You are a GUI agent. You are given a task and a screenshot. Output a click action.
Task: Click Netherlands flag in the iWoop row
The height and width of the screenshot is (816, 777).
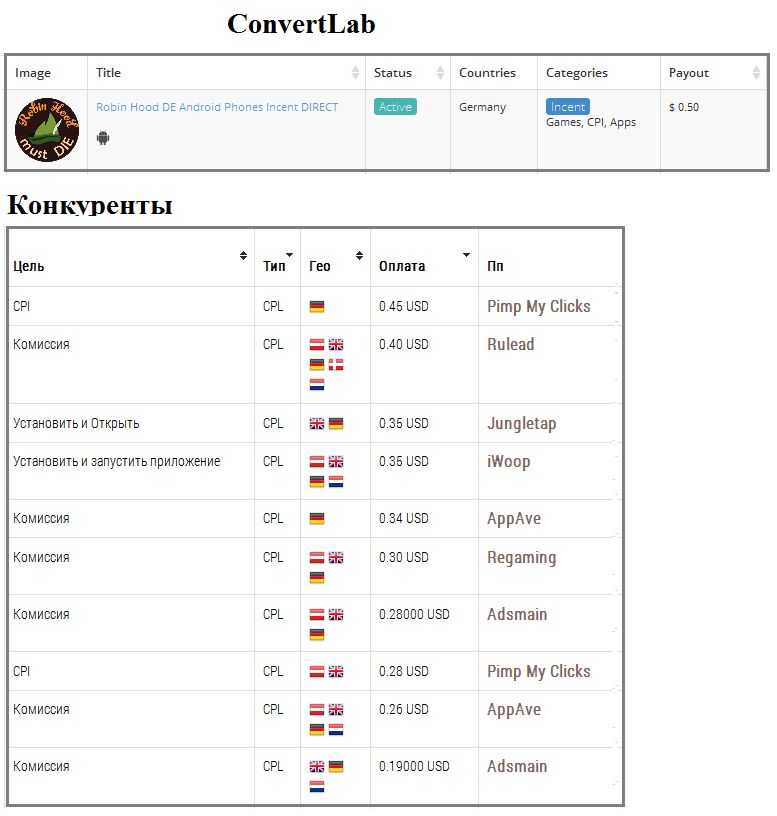[x=336, y=481]
